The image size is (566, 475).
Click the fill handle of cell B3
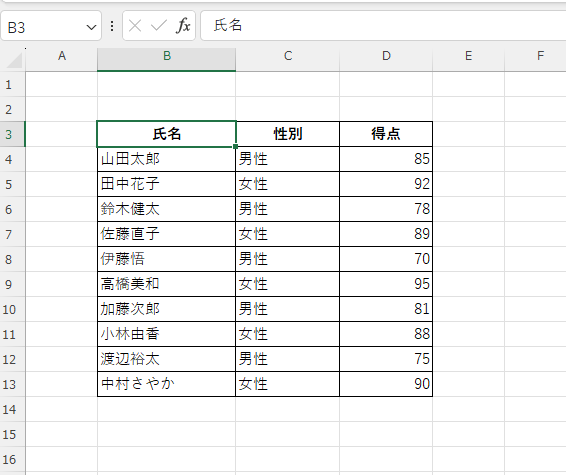(x=235, y=147)
